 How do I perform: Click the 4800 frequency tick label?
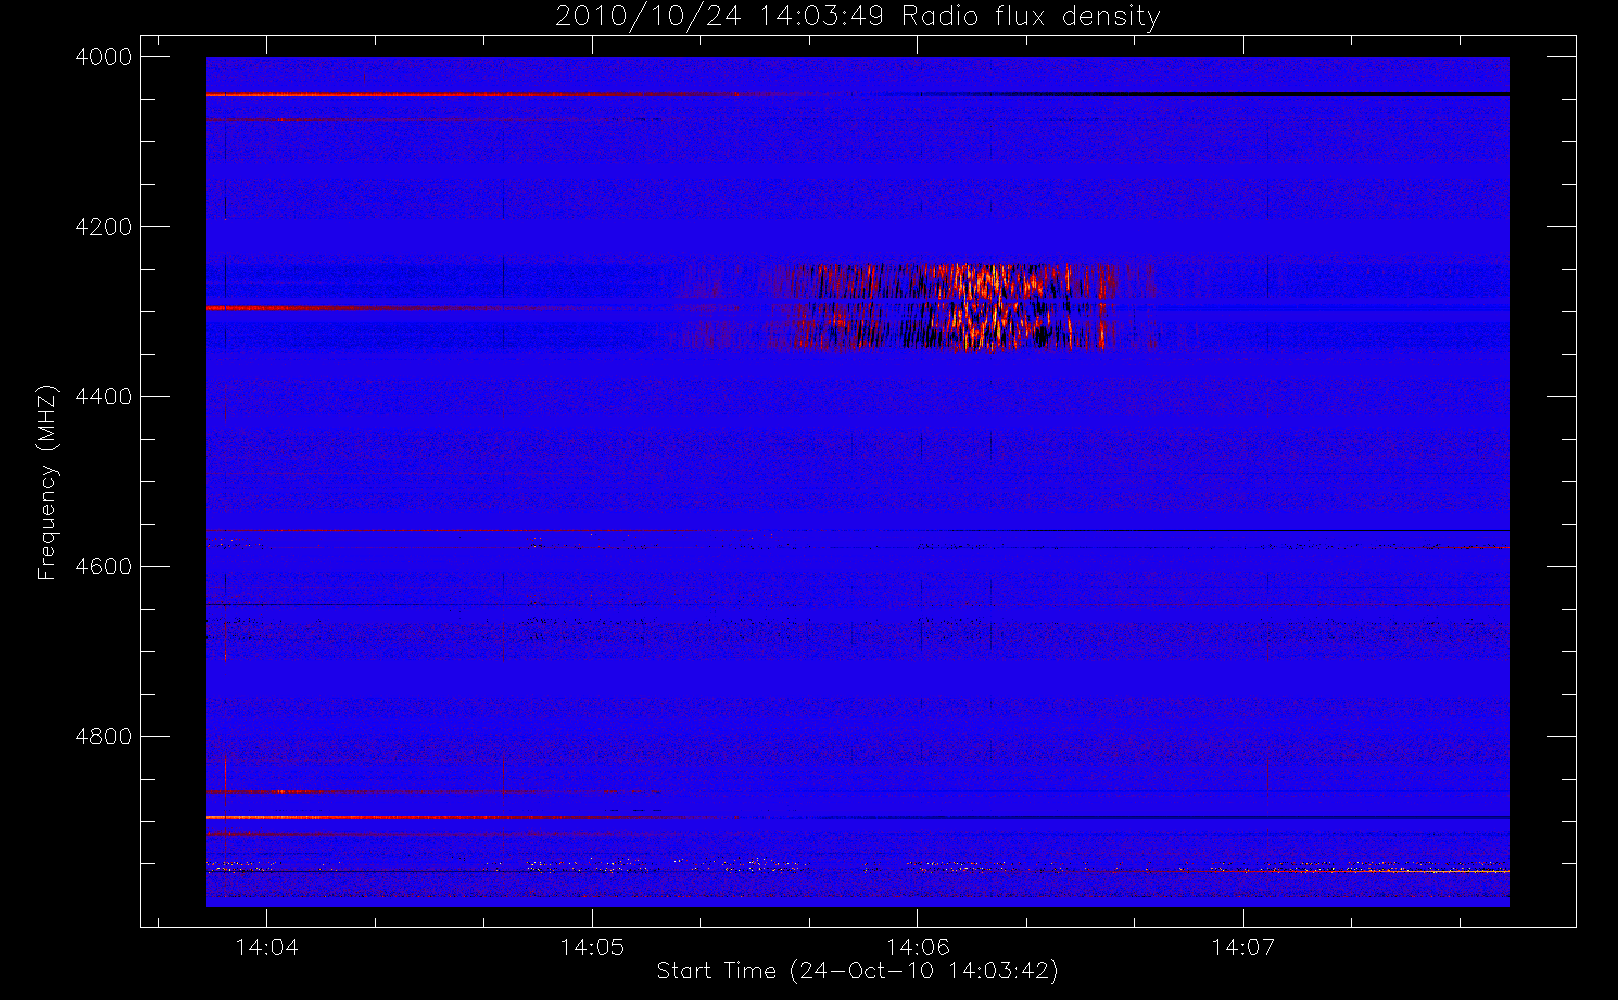(x=104, y=737)
